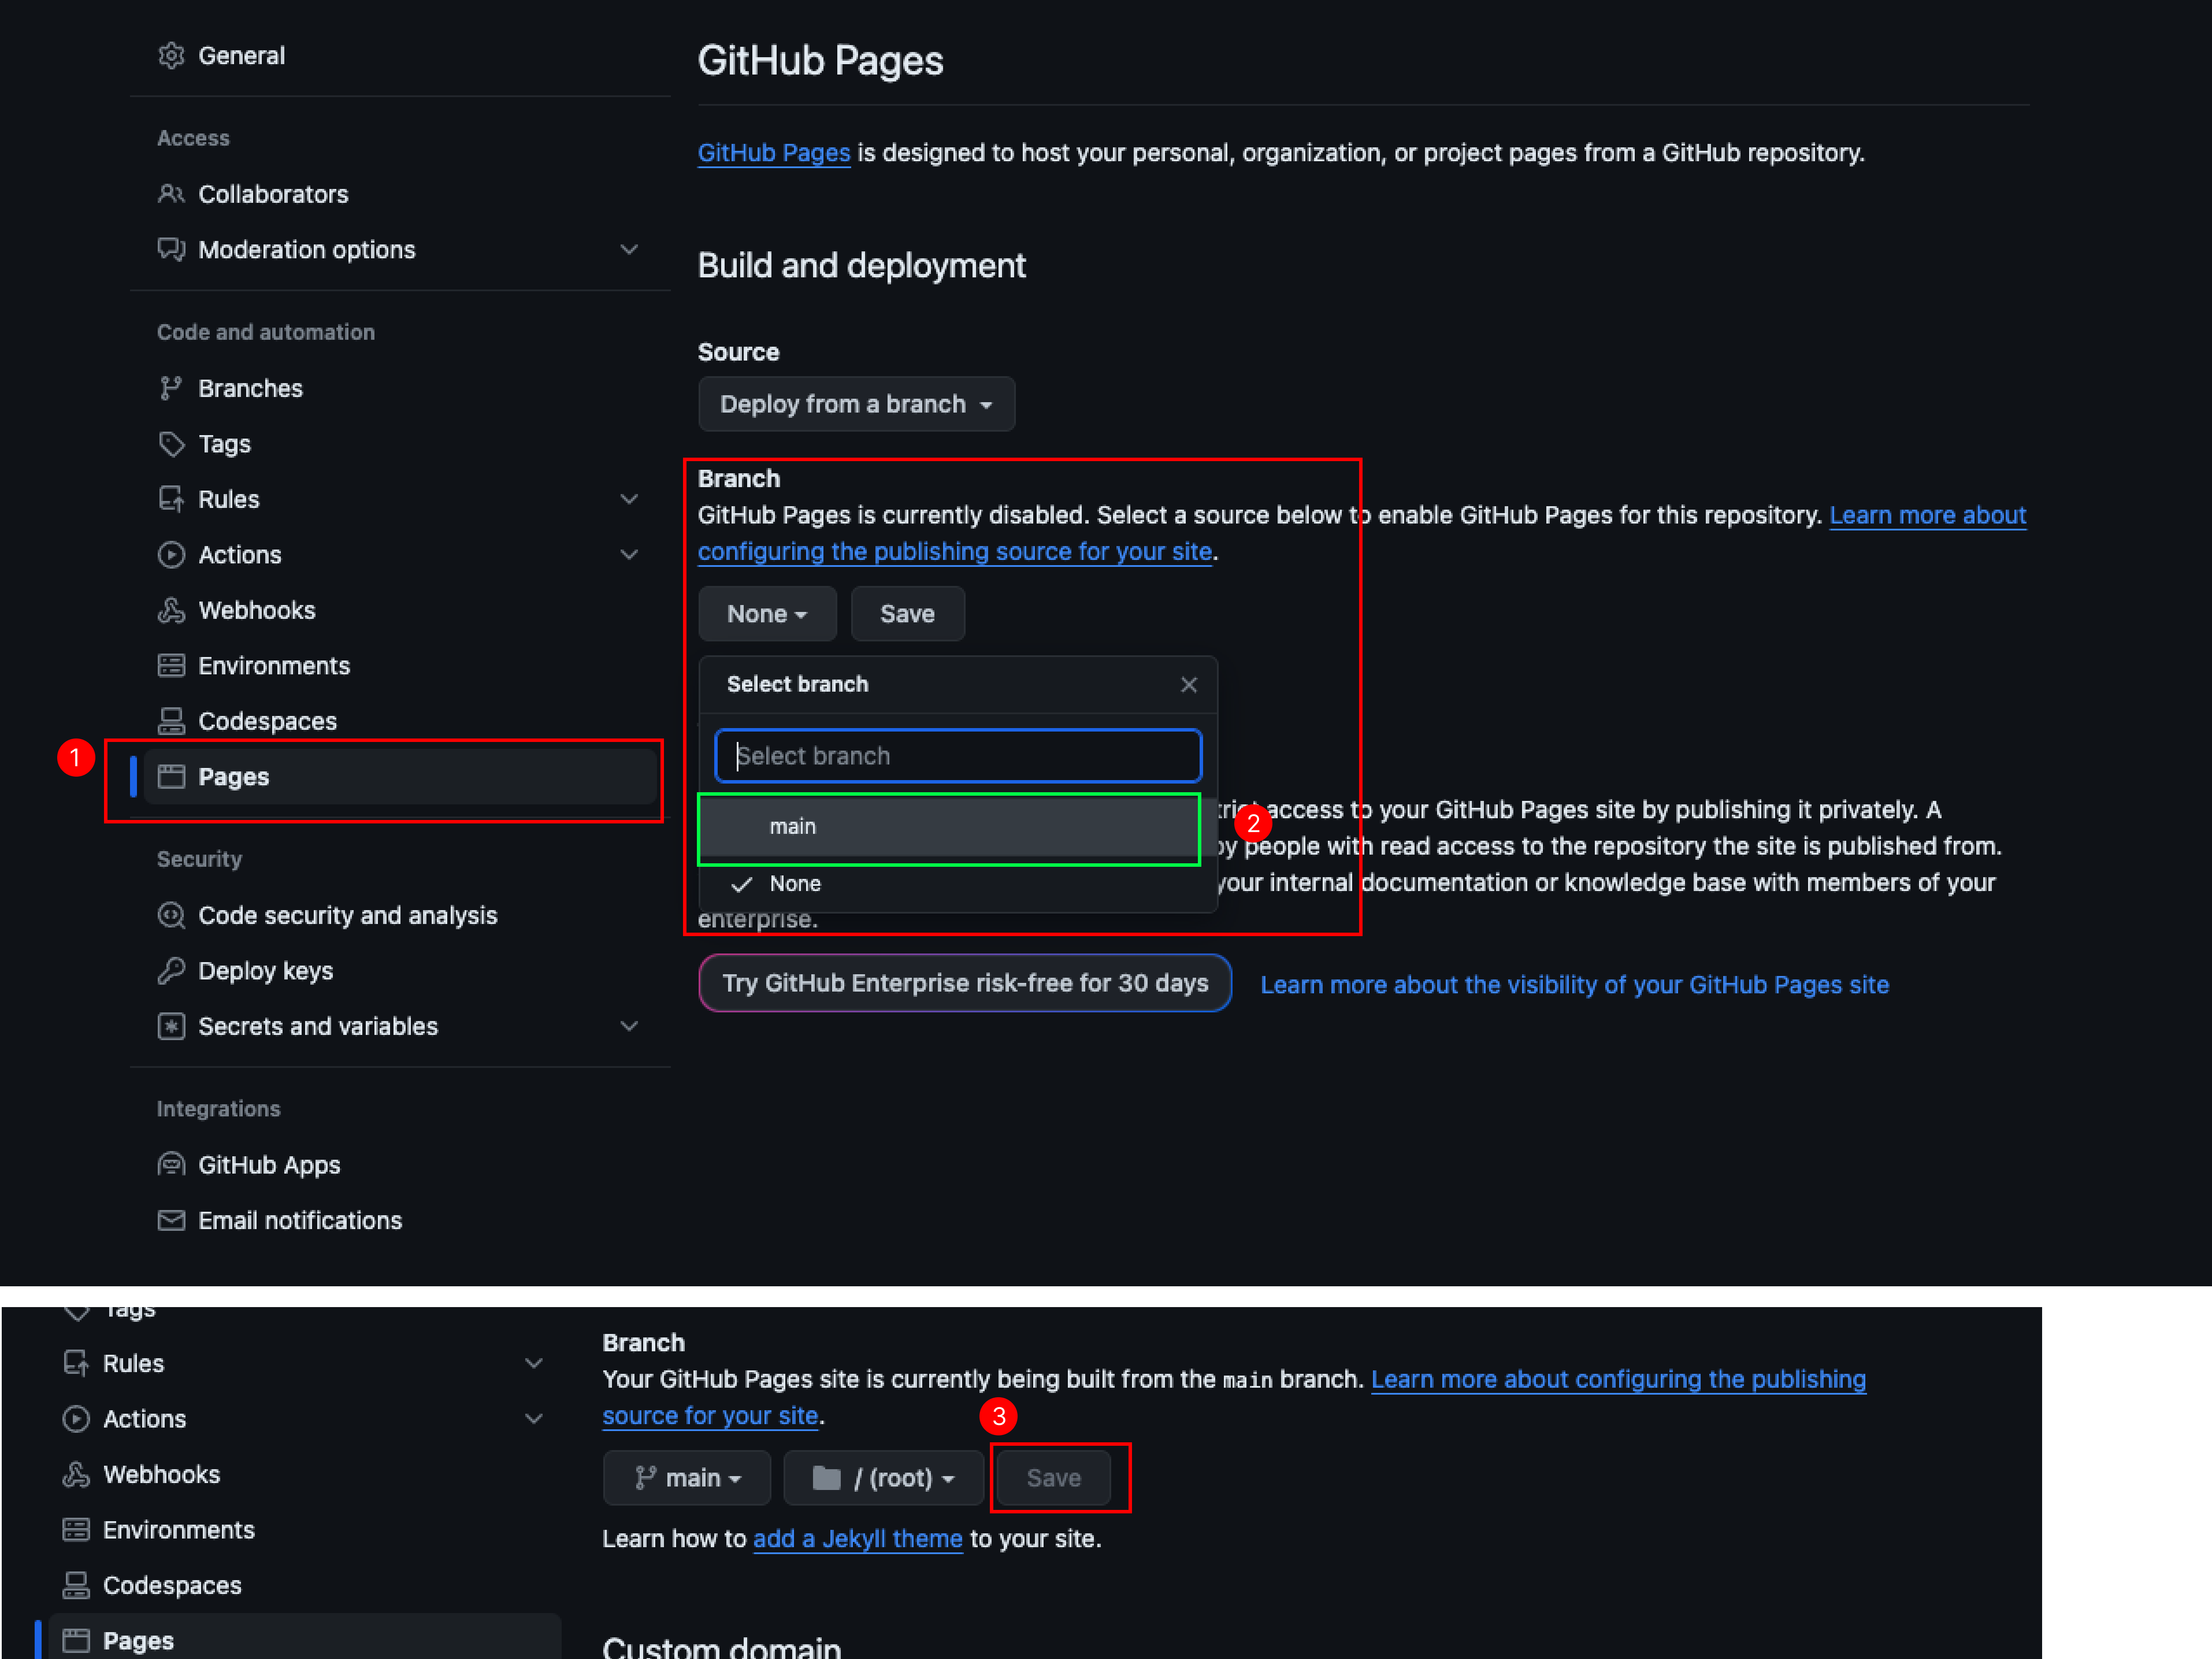Open Tags settings page
Image resolution: width=2212 pixels, height=1659 pixels.
pos(224,444)
